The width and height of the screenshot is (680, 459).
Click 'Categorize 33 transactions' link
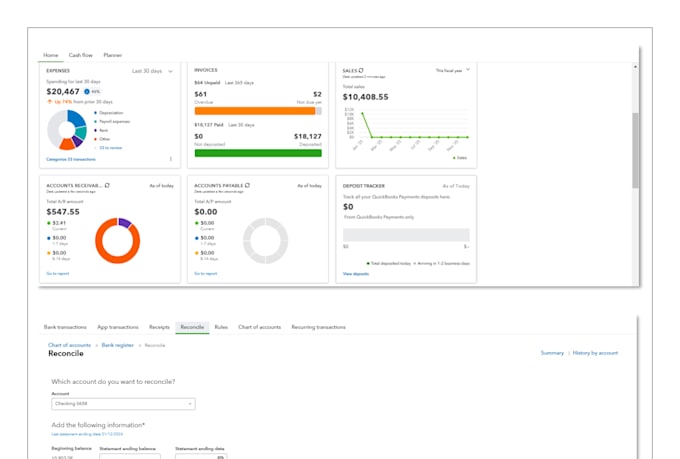[71, 159]
